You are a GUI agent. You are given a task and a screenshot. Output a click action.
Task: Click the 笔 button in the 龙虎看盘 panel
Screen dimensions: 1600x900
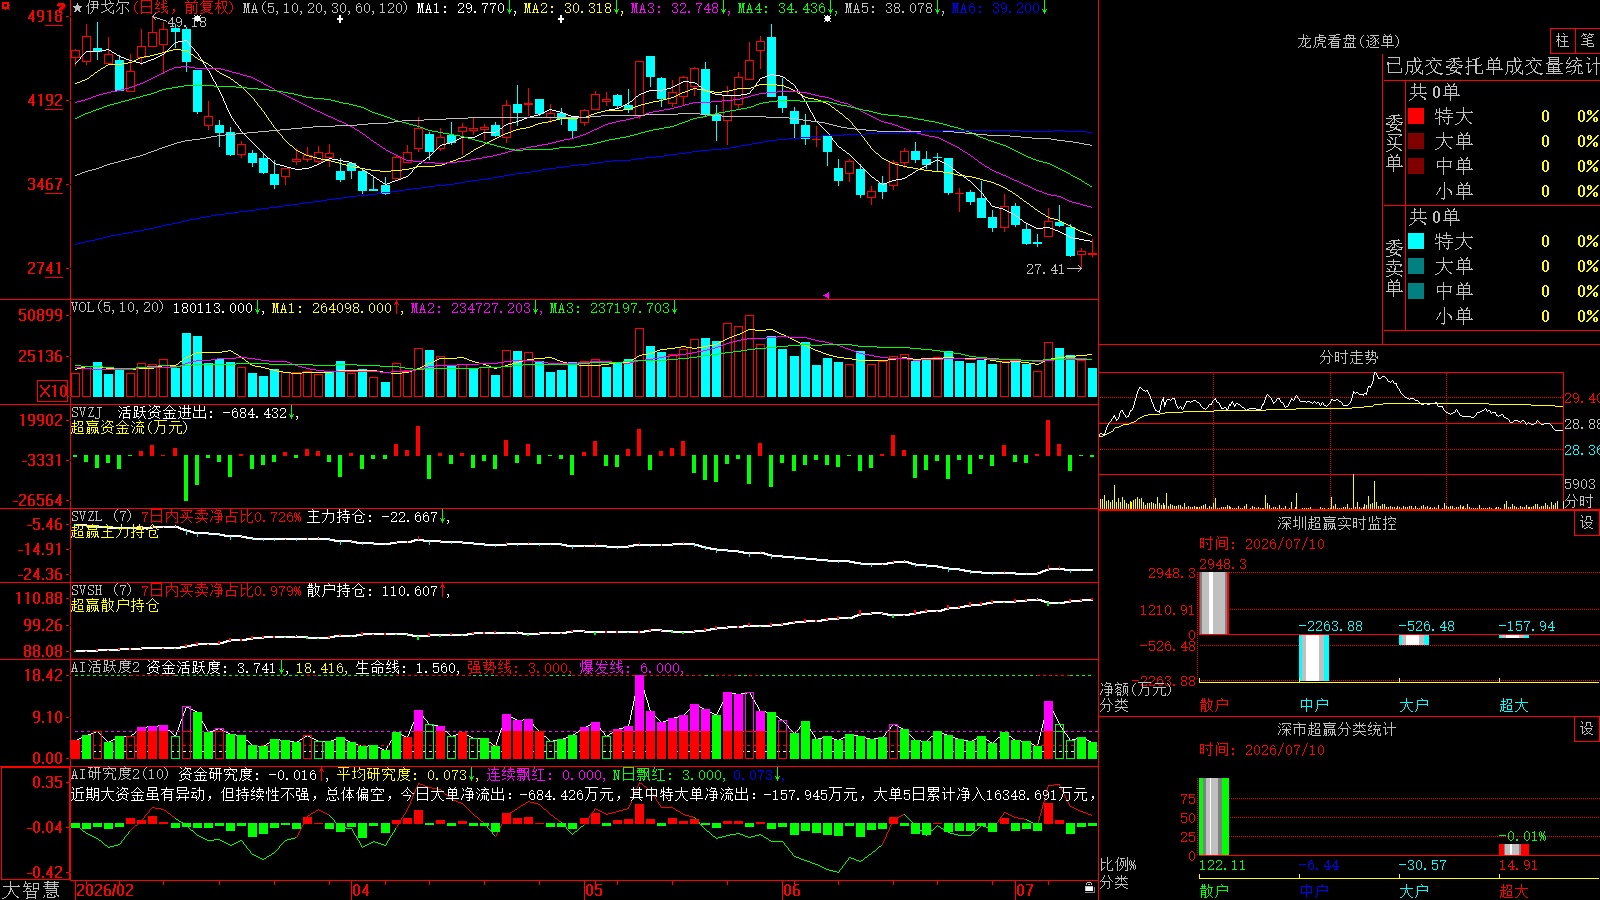(x=1587, y=41)
